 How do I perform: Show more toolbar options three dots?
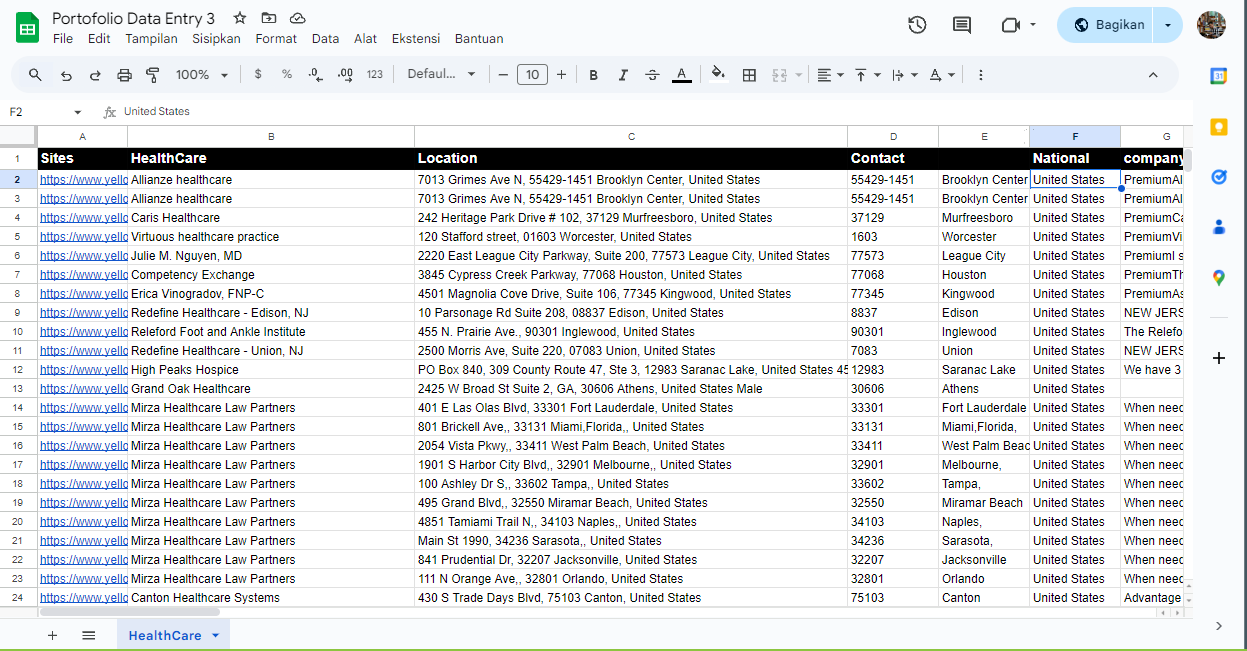tap(980, 75)
